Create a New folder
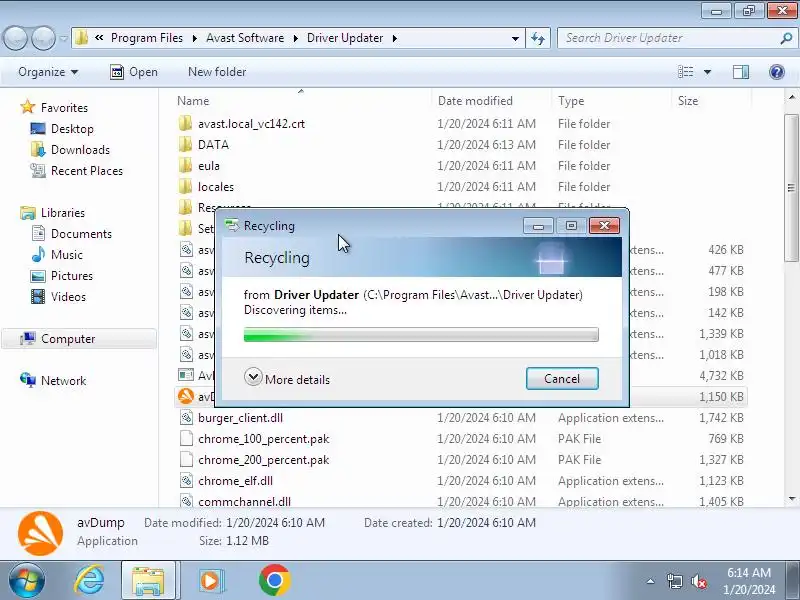This screenshot has height=600, width=800. click(217, 72)
